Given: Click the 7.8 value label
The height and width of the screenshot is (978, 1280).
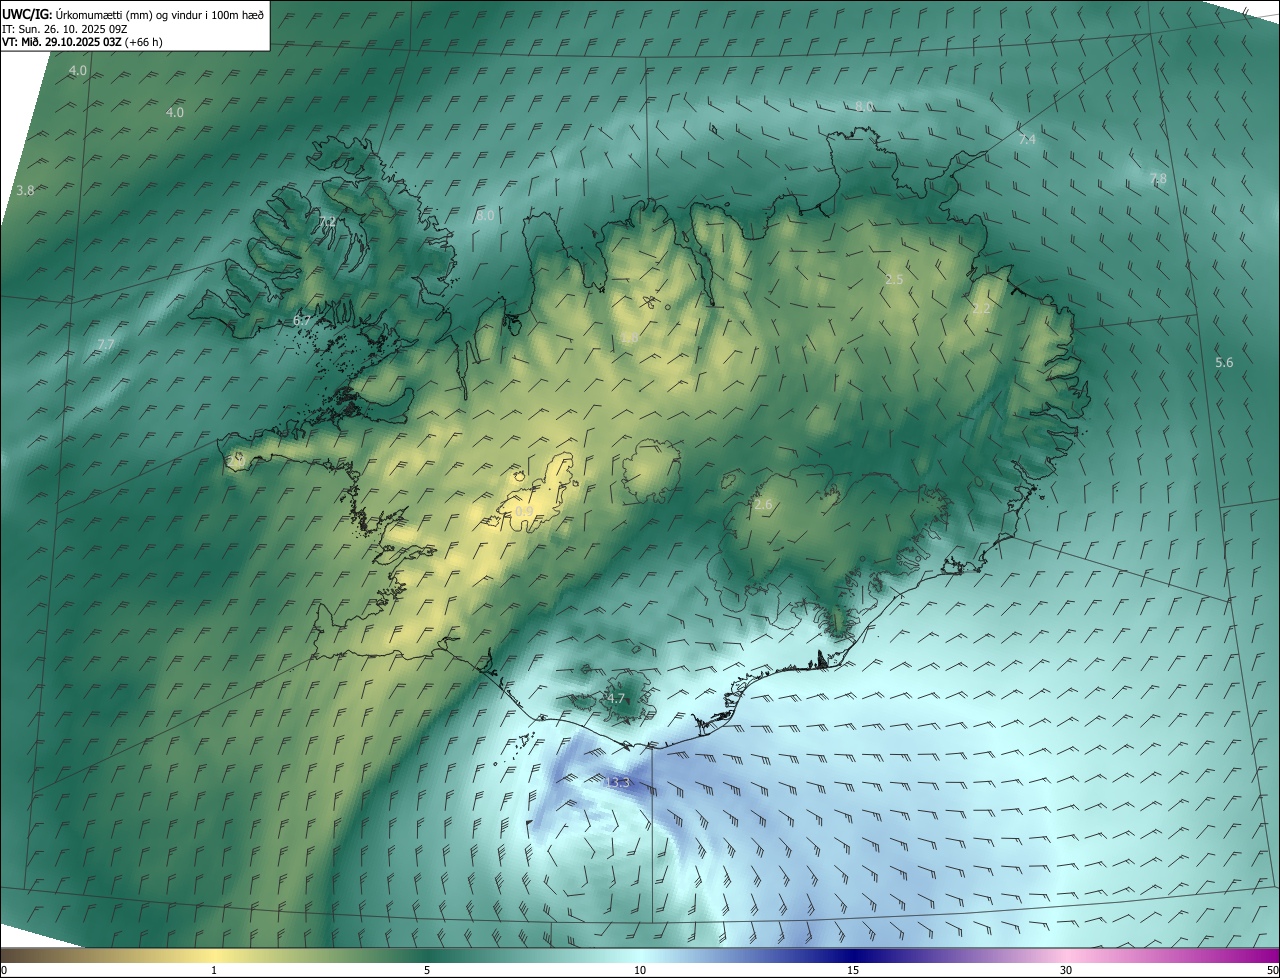Looking at the screenshot, I should (1158, 179).
